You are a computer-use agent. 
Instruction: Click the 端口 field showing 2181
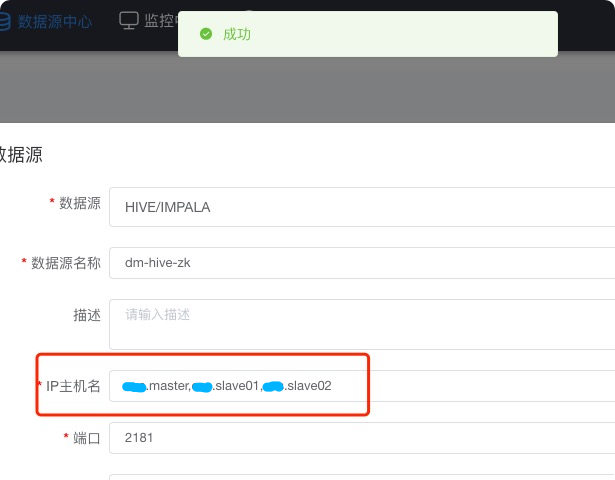coord(362,438)
